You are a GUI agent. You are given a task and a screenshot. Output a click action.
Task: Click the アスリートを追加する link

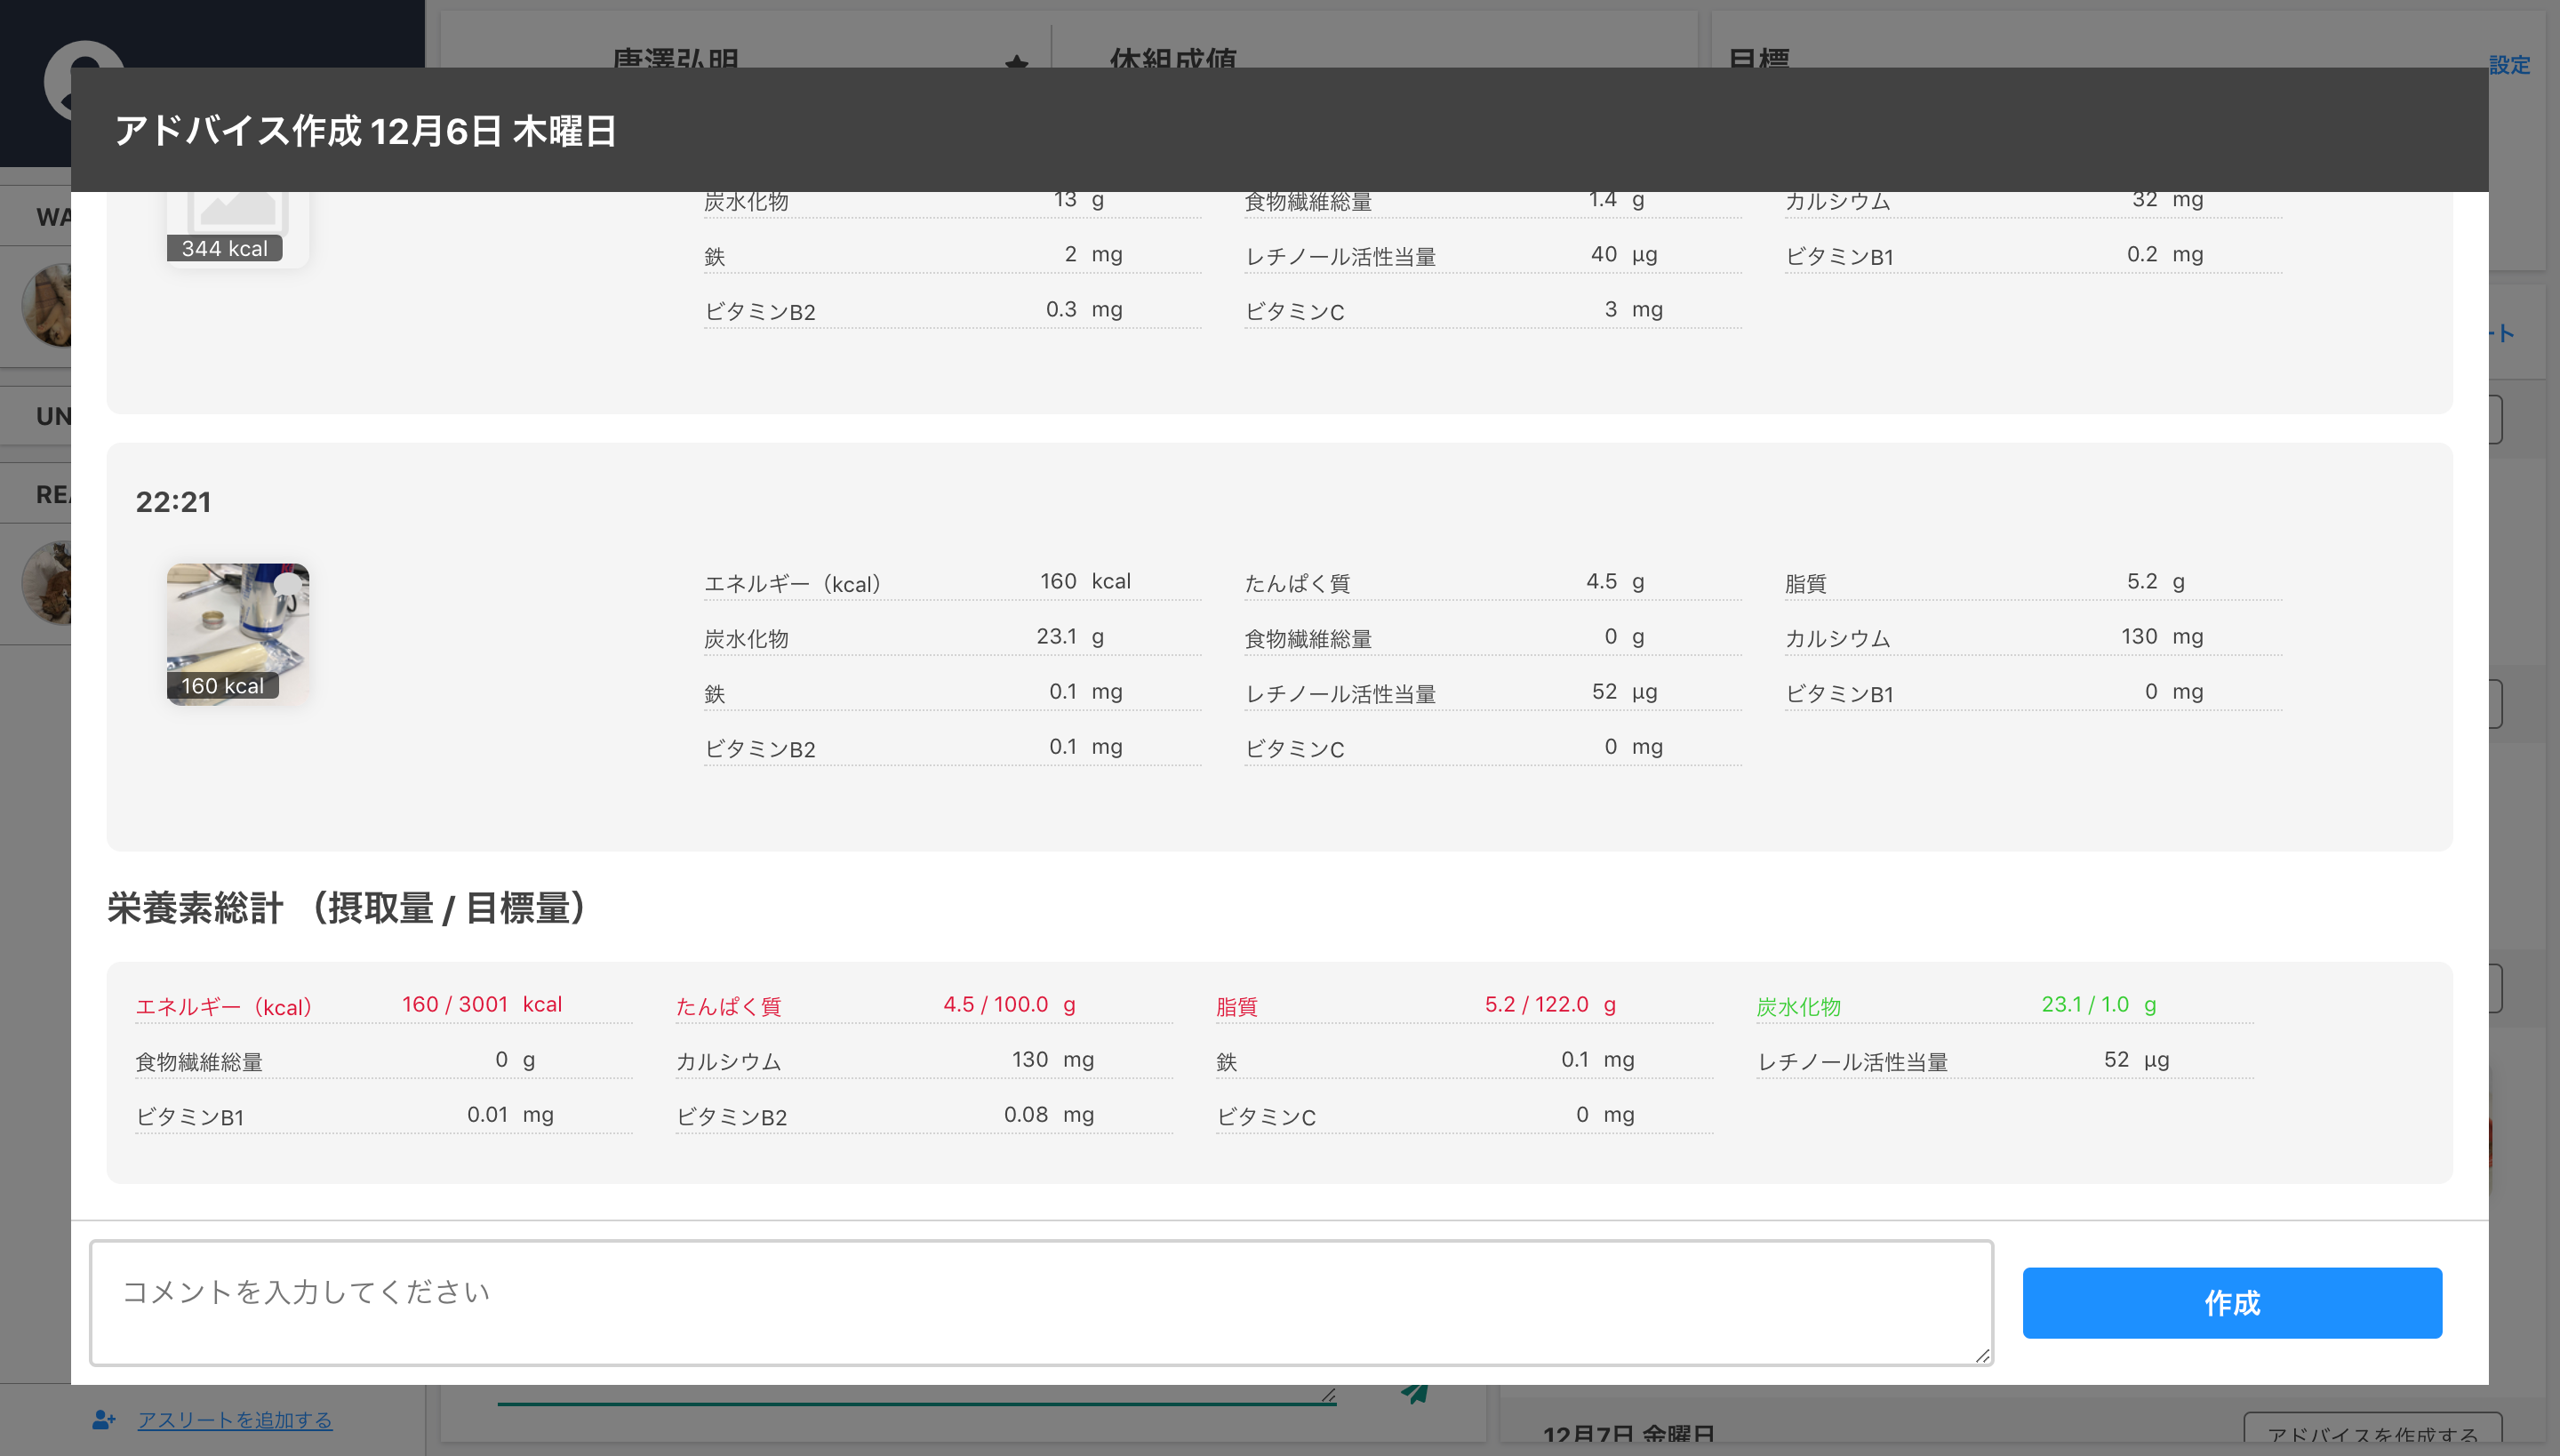(235, 1419)
